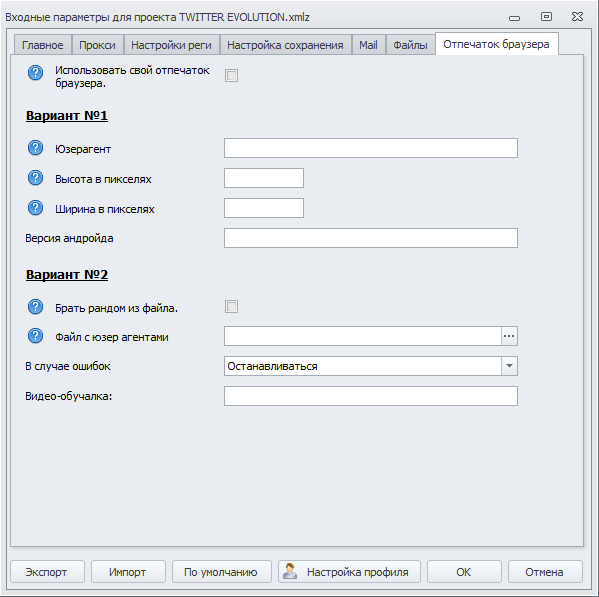599x597 pixels.
Task: Select the Останавливаться combo box
Action: tap(371, 366)
